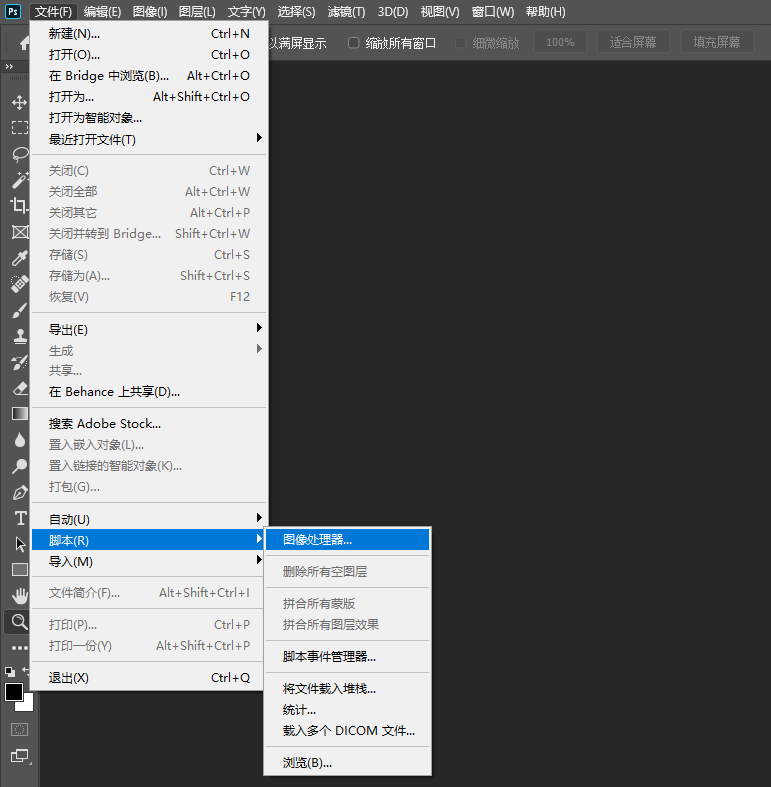Open the 选择(S) menu
Image resolution: width=771 pixels, height=787 pixels.
[296, 12]
